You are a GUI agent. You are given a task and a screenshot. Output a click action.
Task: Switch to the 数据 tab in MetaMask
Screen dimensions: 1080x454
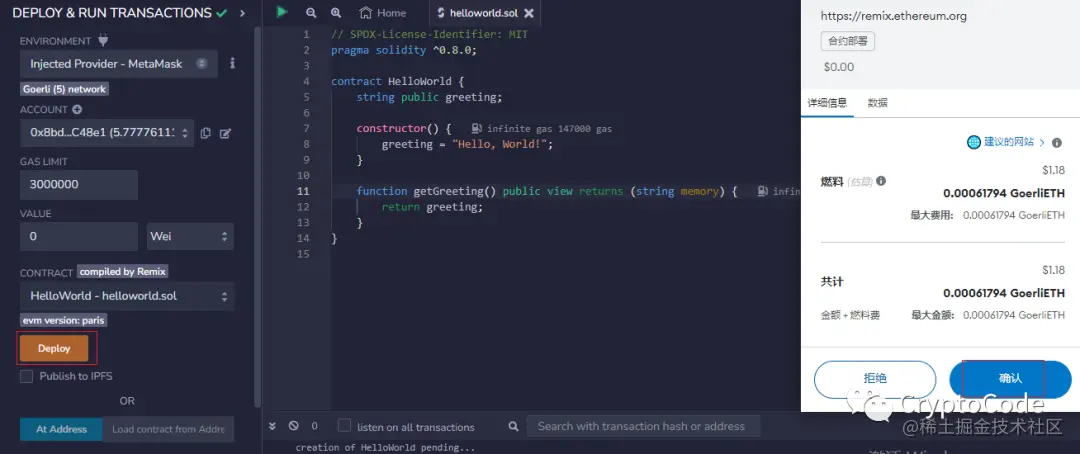[877, 103]
